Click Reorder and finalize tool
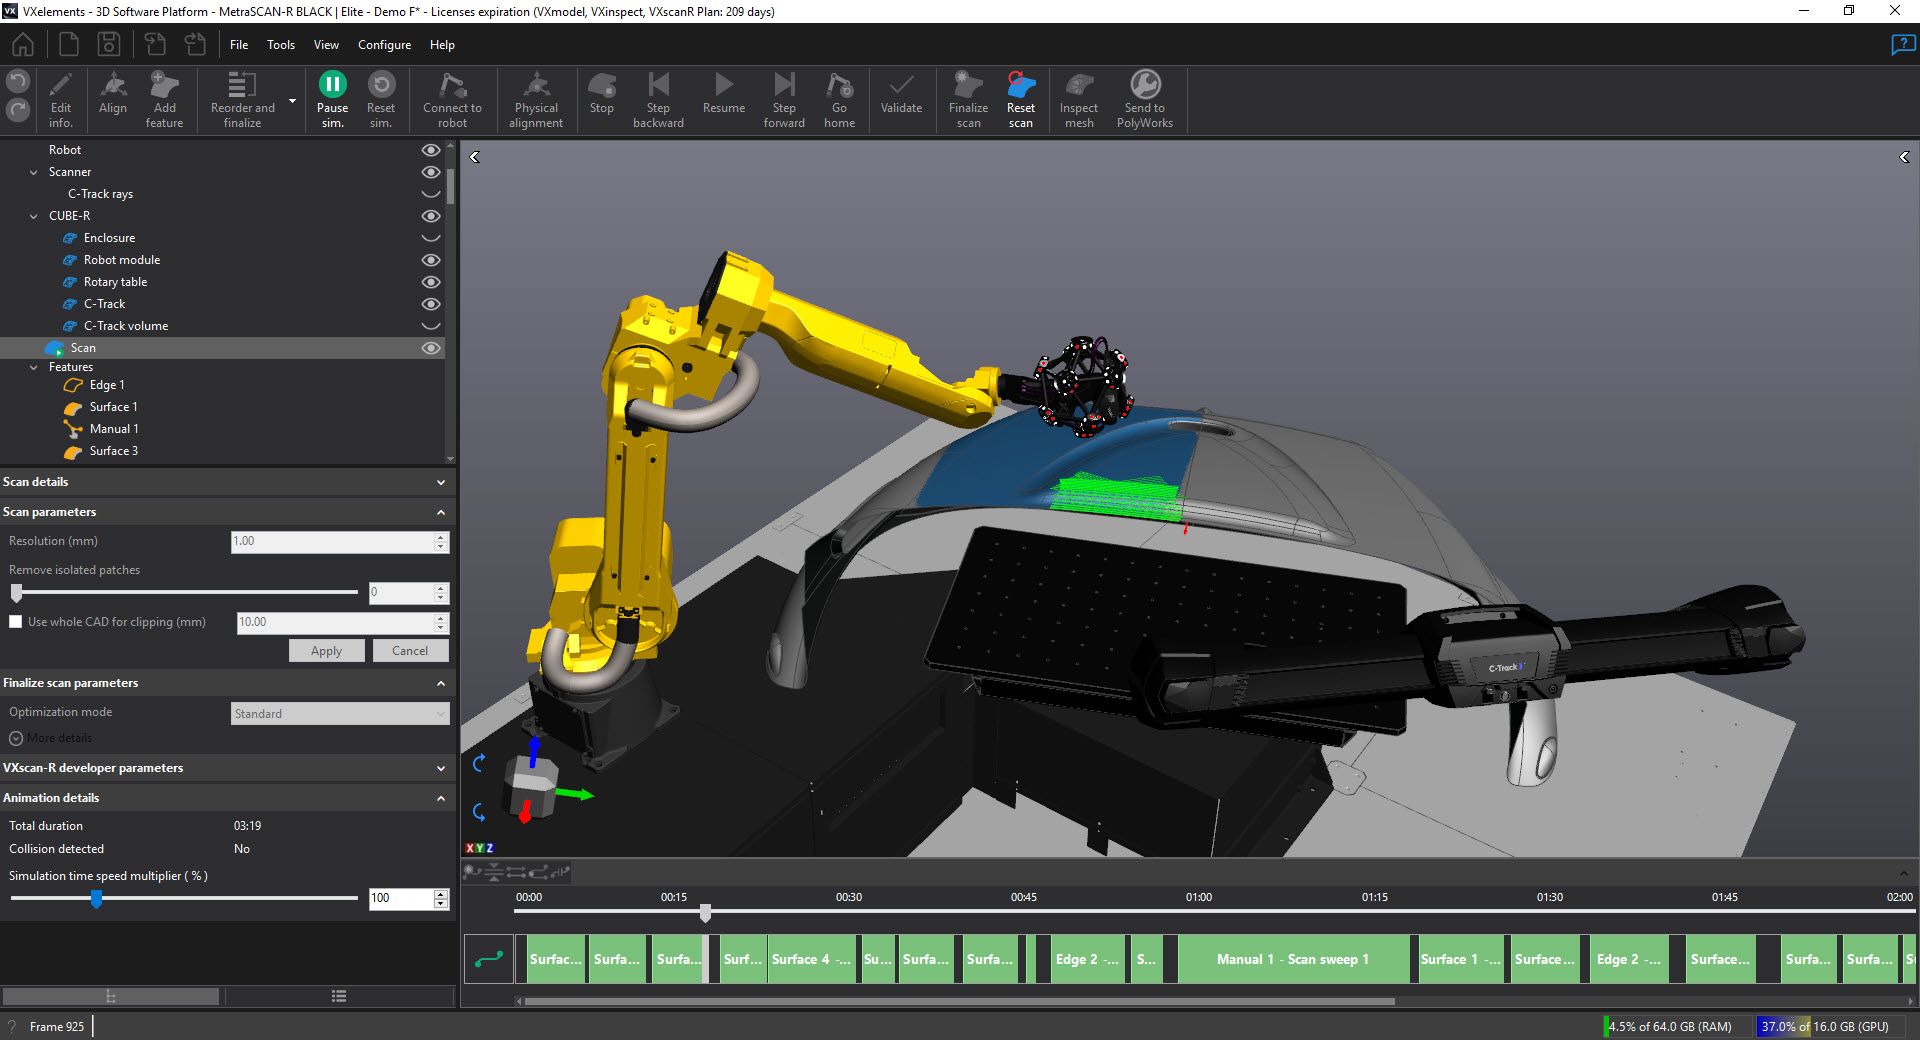This screenshot has height=1040, width=1920. tap(242, 100)
